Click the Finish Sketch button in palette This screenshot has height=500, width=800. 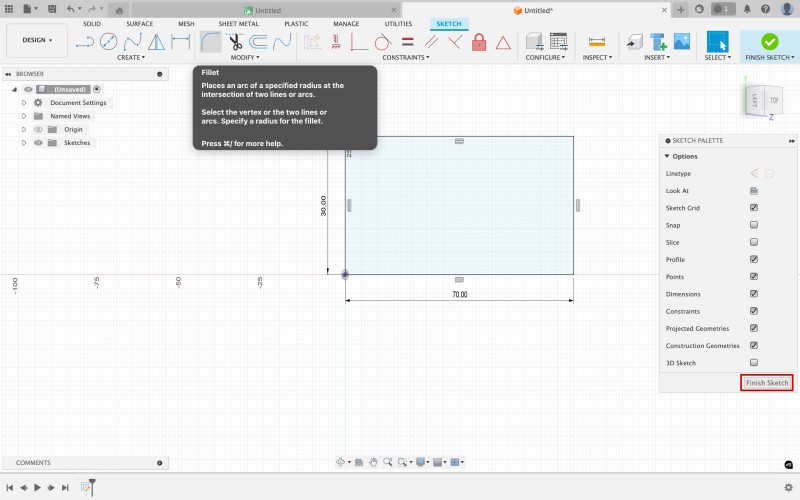[x=766, y=383]
